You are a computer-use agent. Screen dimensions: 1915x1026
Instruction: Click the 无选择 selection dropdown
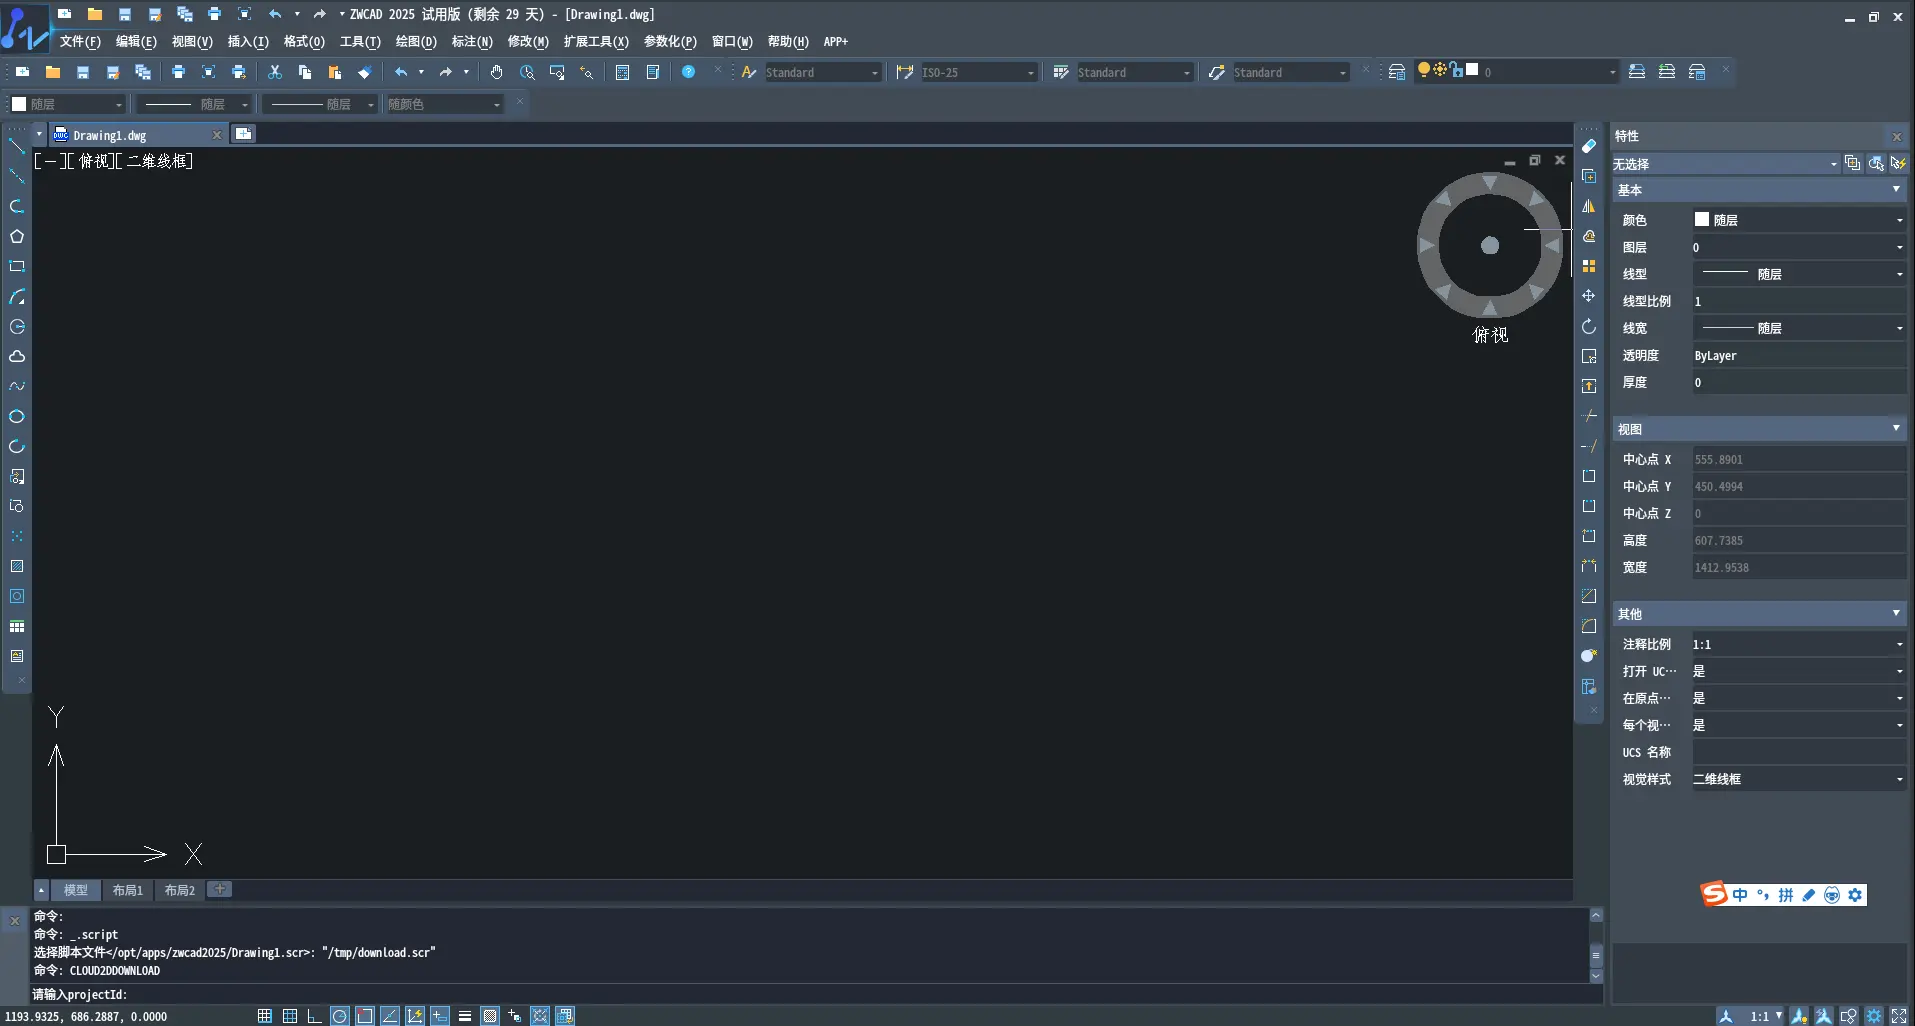pos(1724,164)
